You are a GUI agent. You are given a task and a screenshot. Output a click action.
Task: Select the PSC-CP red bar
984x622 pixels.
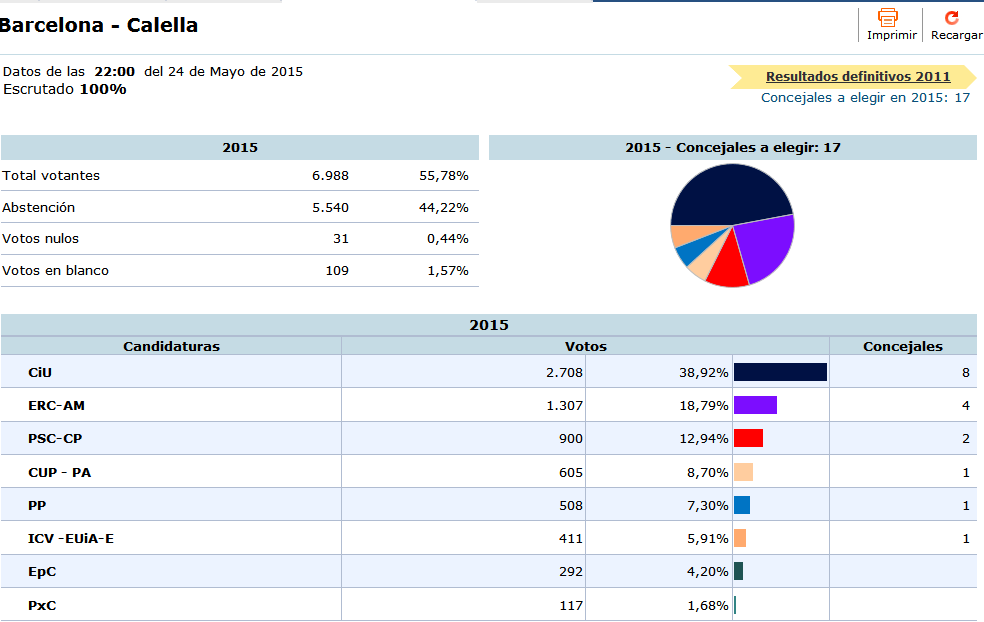pos(748,438)
